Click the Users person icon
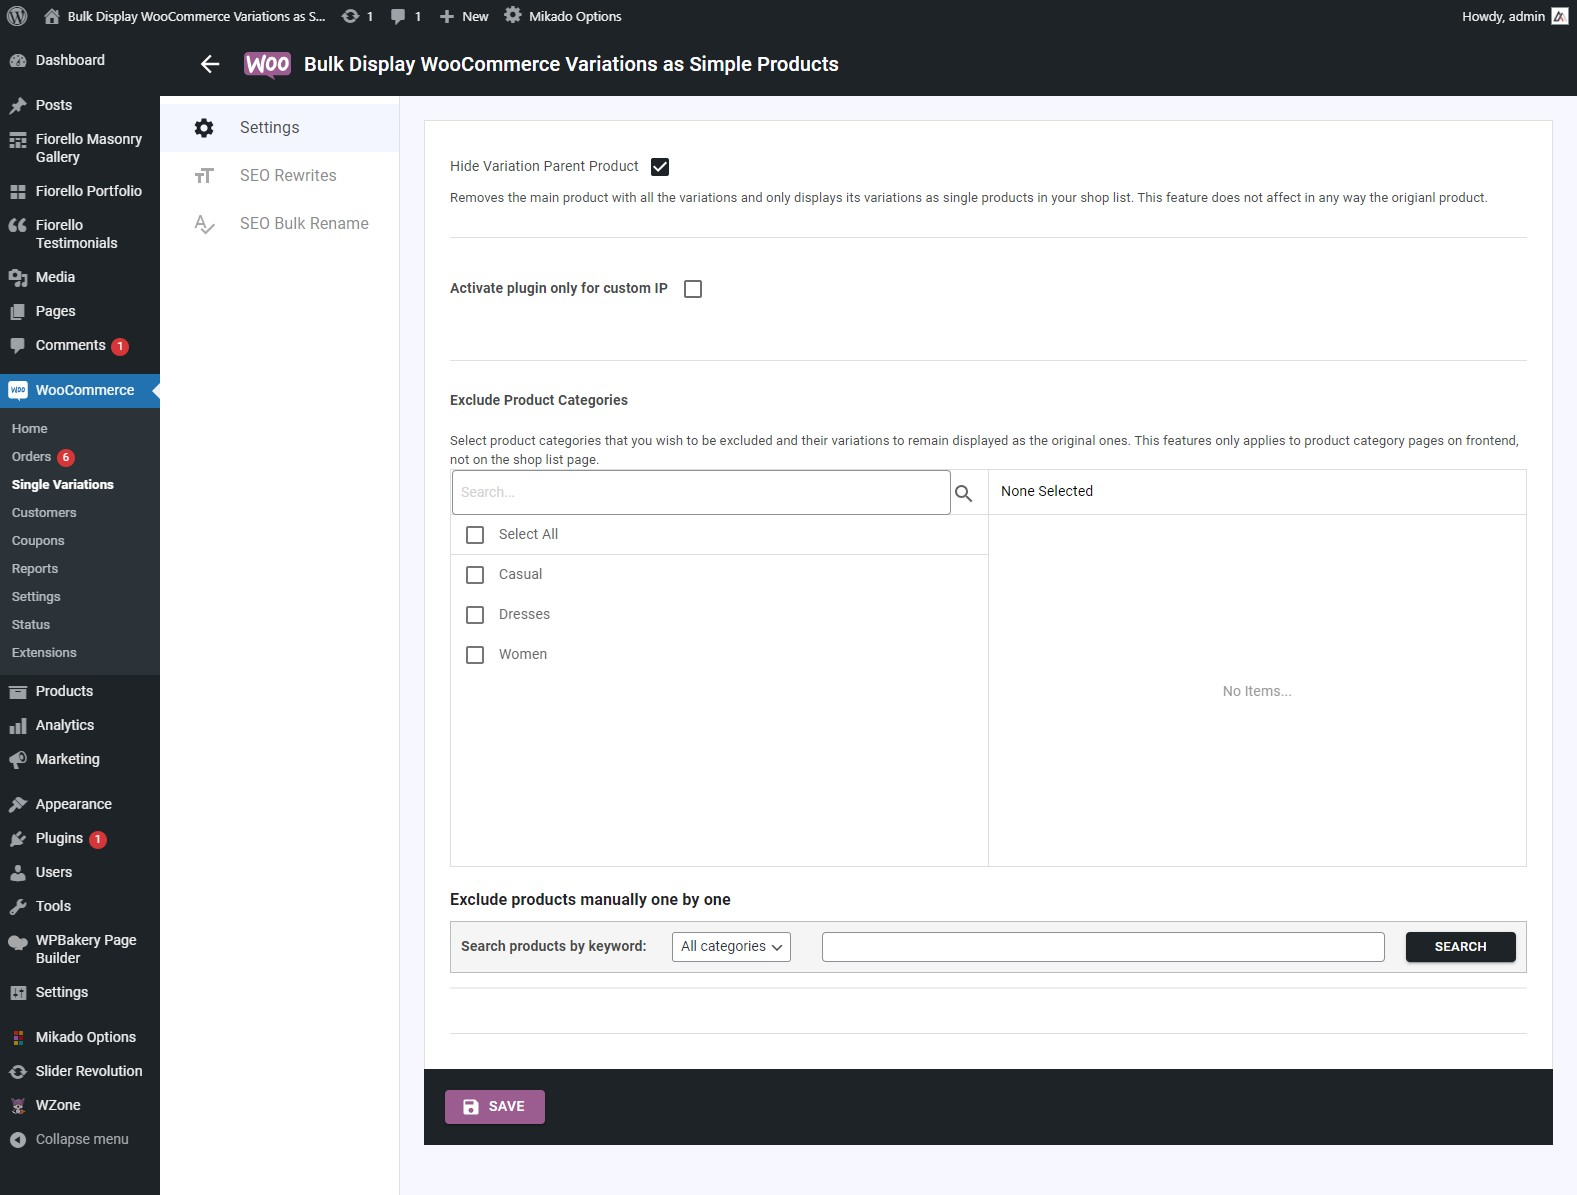The width and height of the screenshot is (1577, 1195). point(18,872)
